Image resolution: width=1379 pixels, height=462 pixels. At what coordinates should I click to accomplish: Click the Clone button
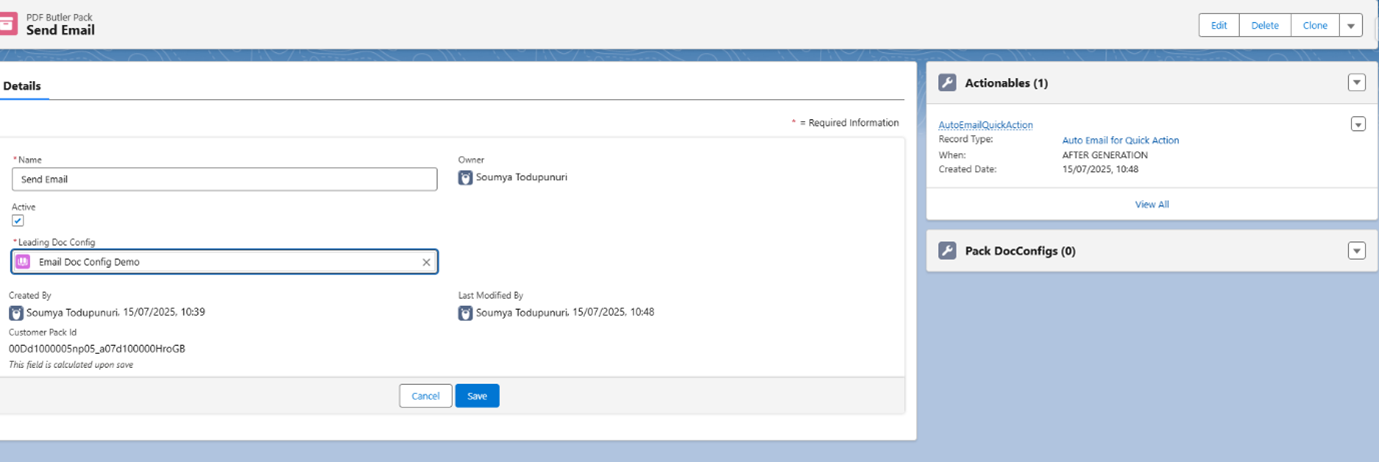point(1315,26)
